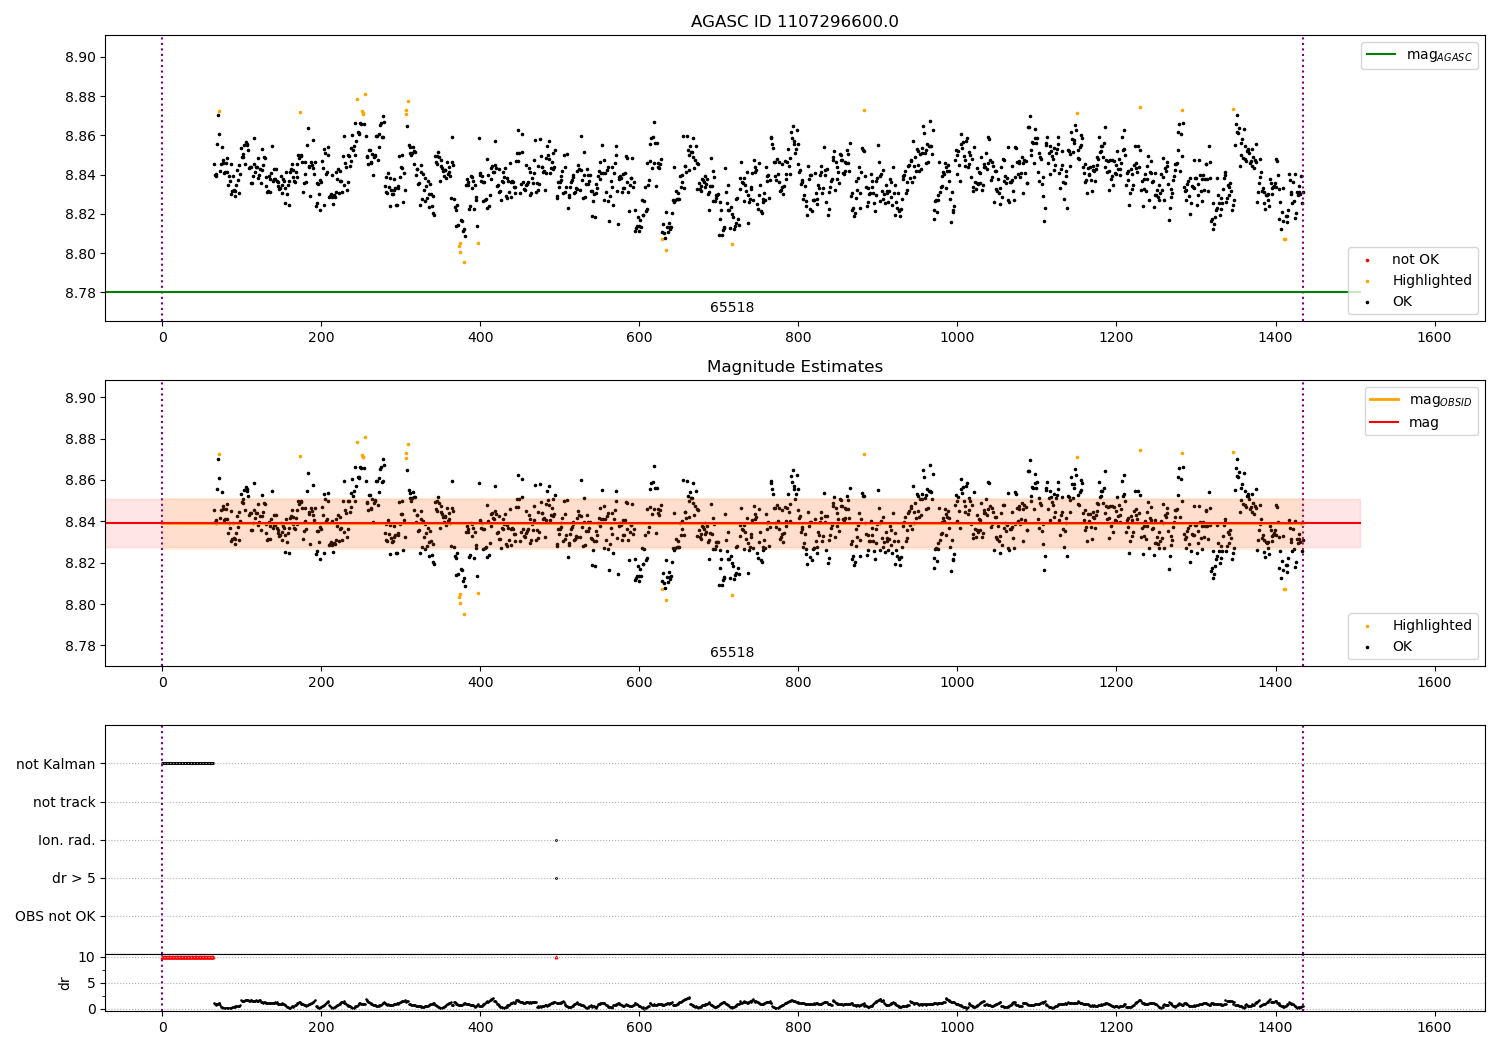Click the black marker on the 'dr > 5' row
The height and width of the screenshot is (1050, 1500).
(556, 878)
